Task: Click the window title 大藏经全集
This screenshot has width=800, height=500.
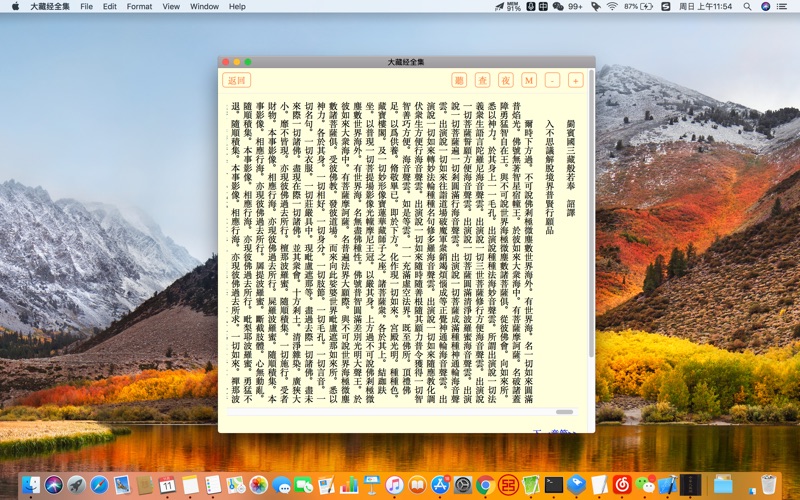Action: [406, 62]
